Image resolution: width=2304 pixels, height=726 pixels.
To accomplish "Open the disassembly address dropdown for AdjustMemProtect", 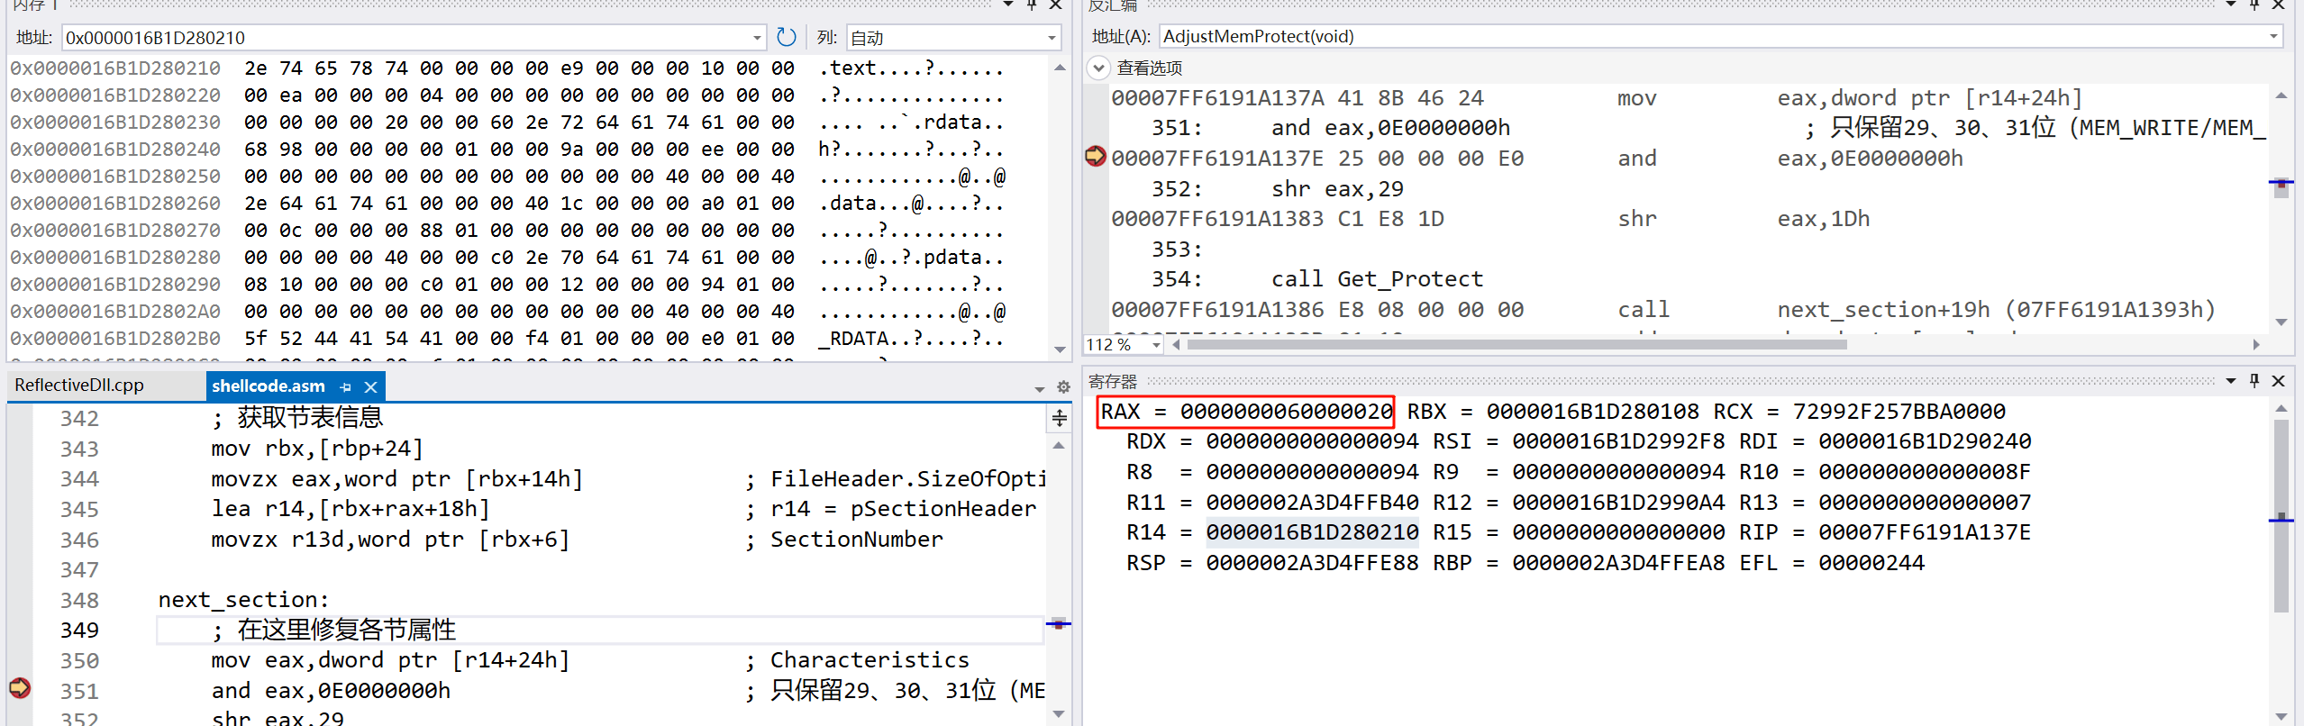I will 2273,36.
